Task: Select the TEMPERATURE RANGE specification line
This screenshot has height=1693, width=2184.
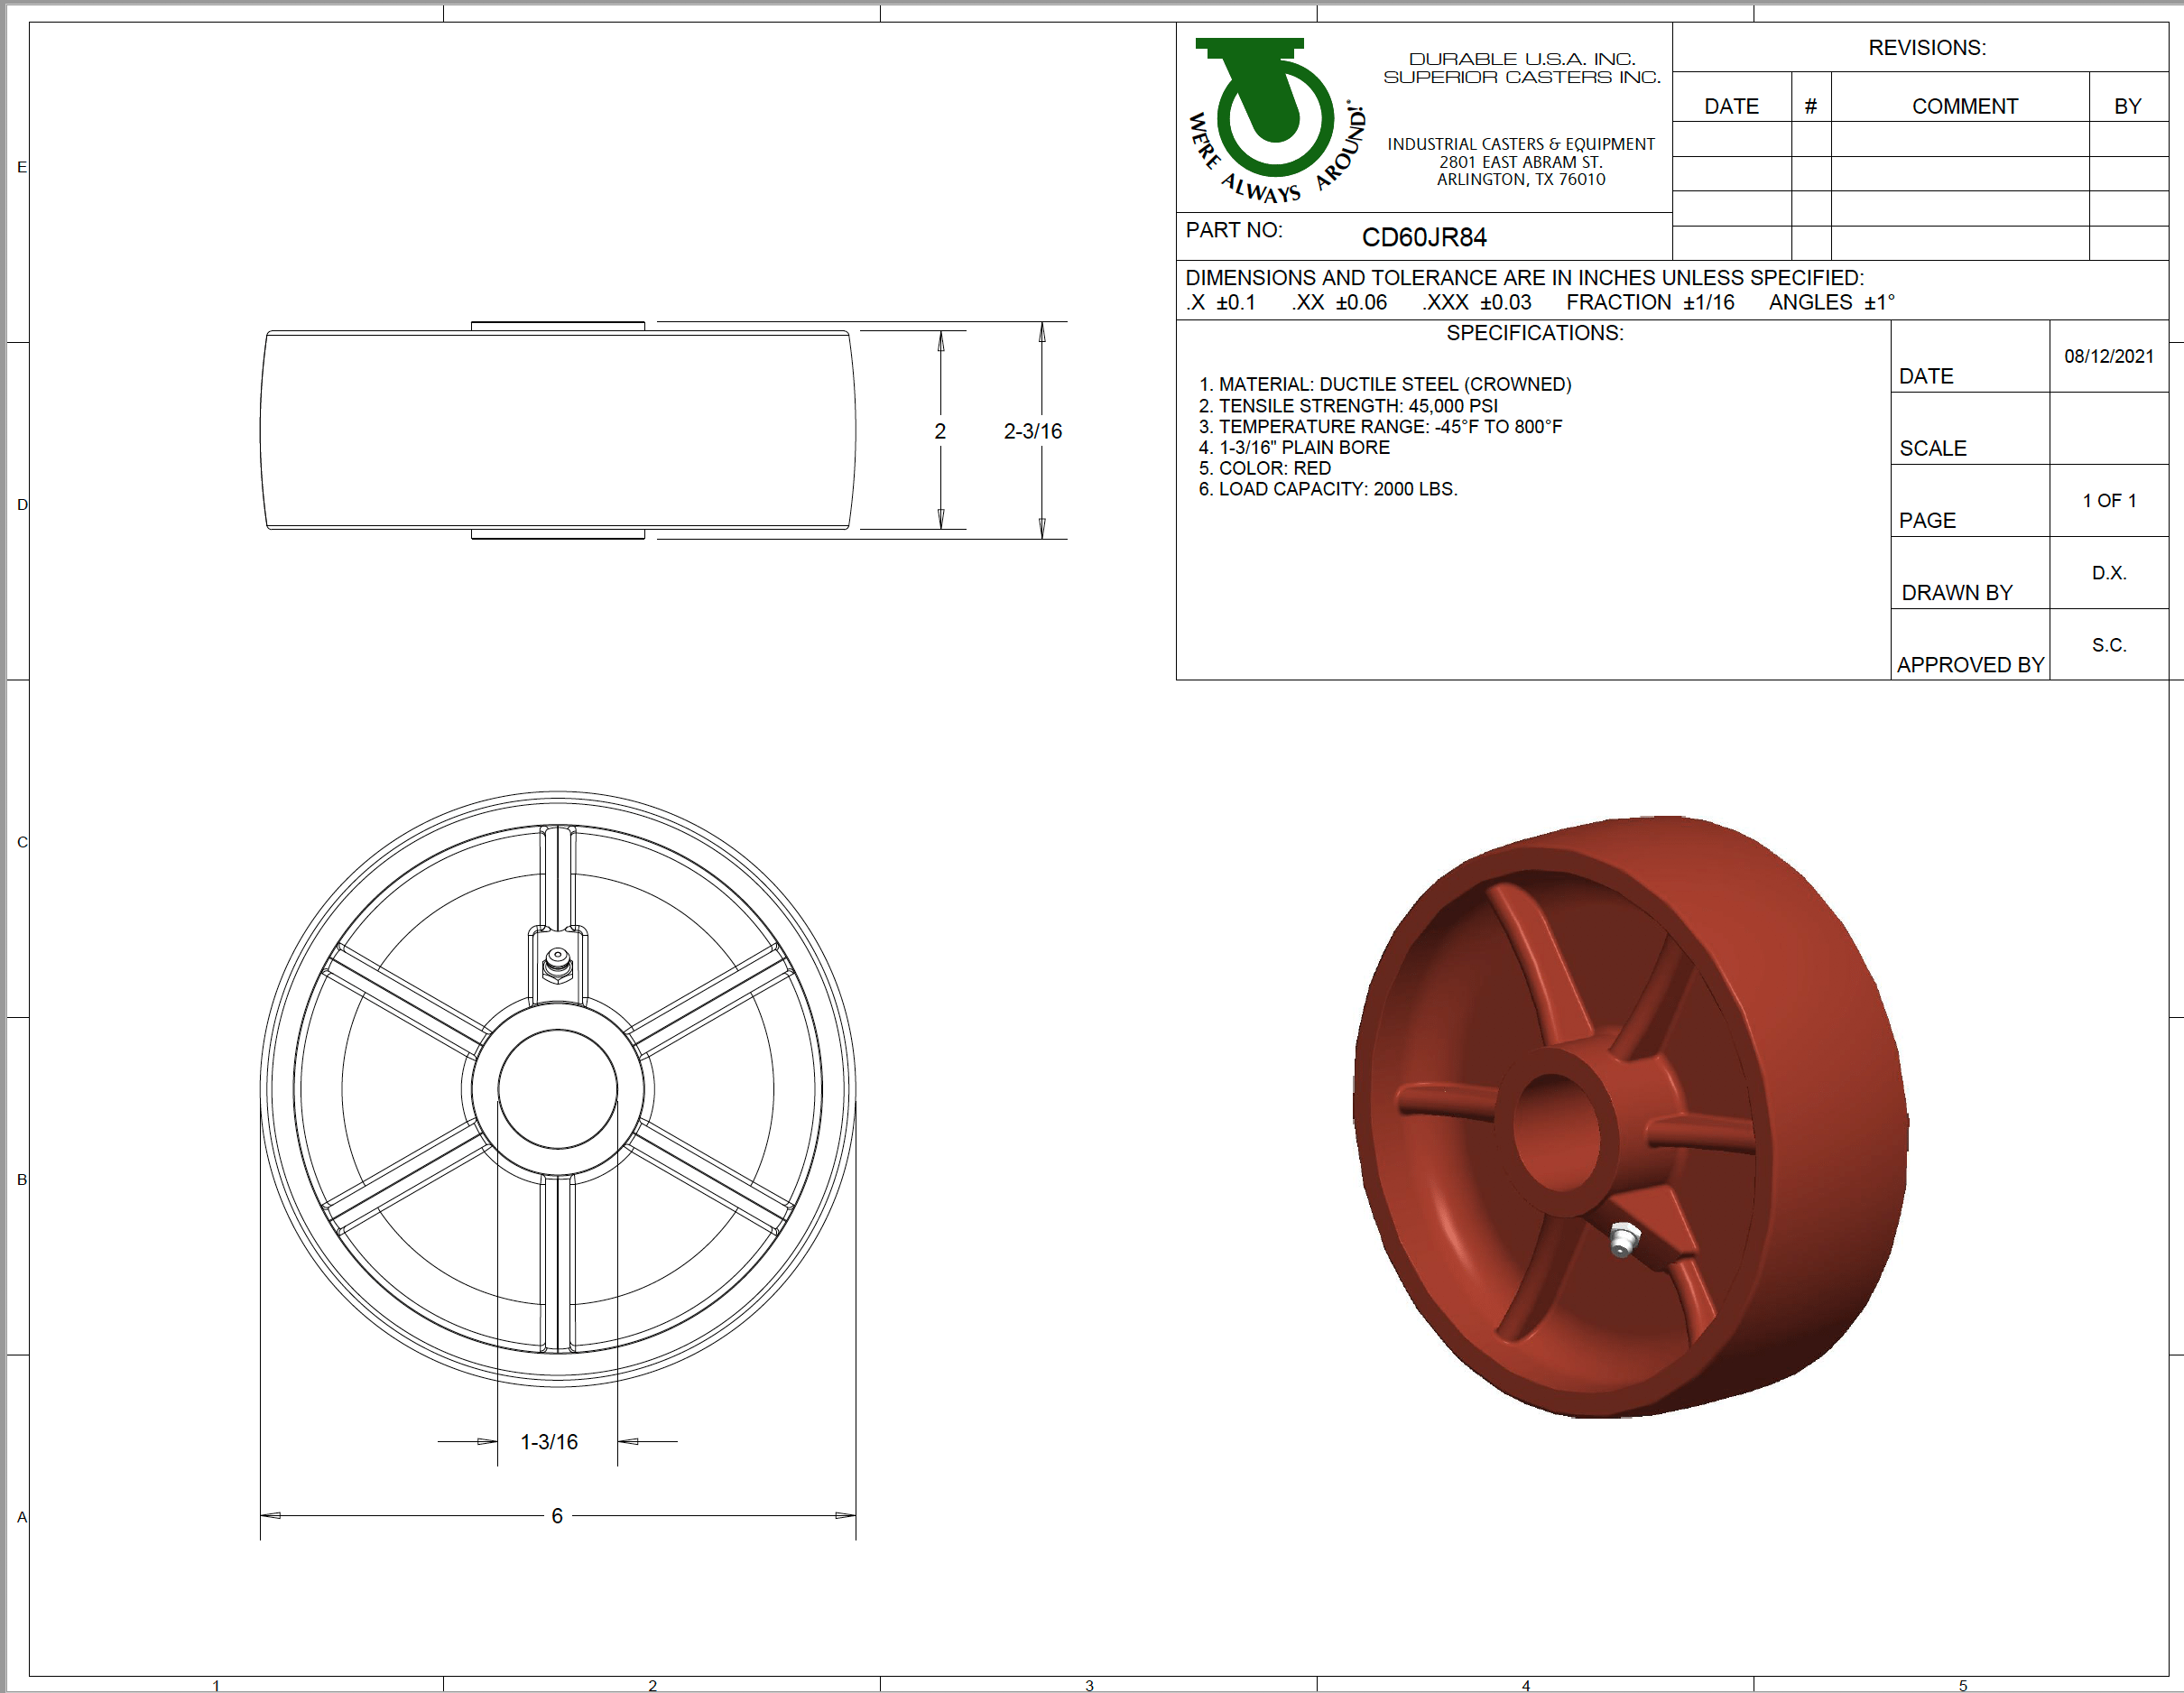Action: 1379,426
